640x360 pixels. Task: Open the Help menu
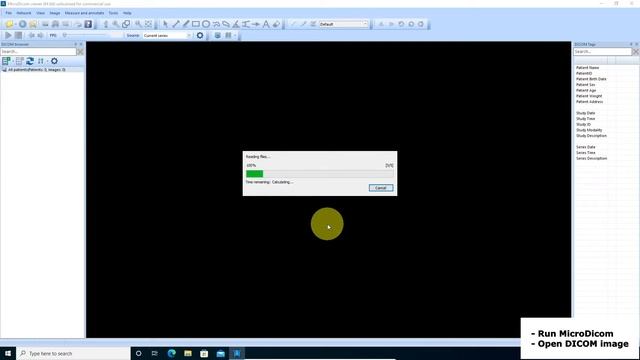click(127, 13)
